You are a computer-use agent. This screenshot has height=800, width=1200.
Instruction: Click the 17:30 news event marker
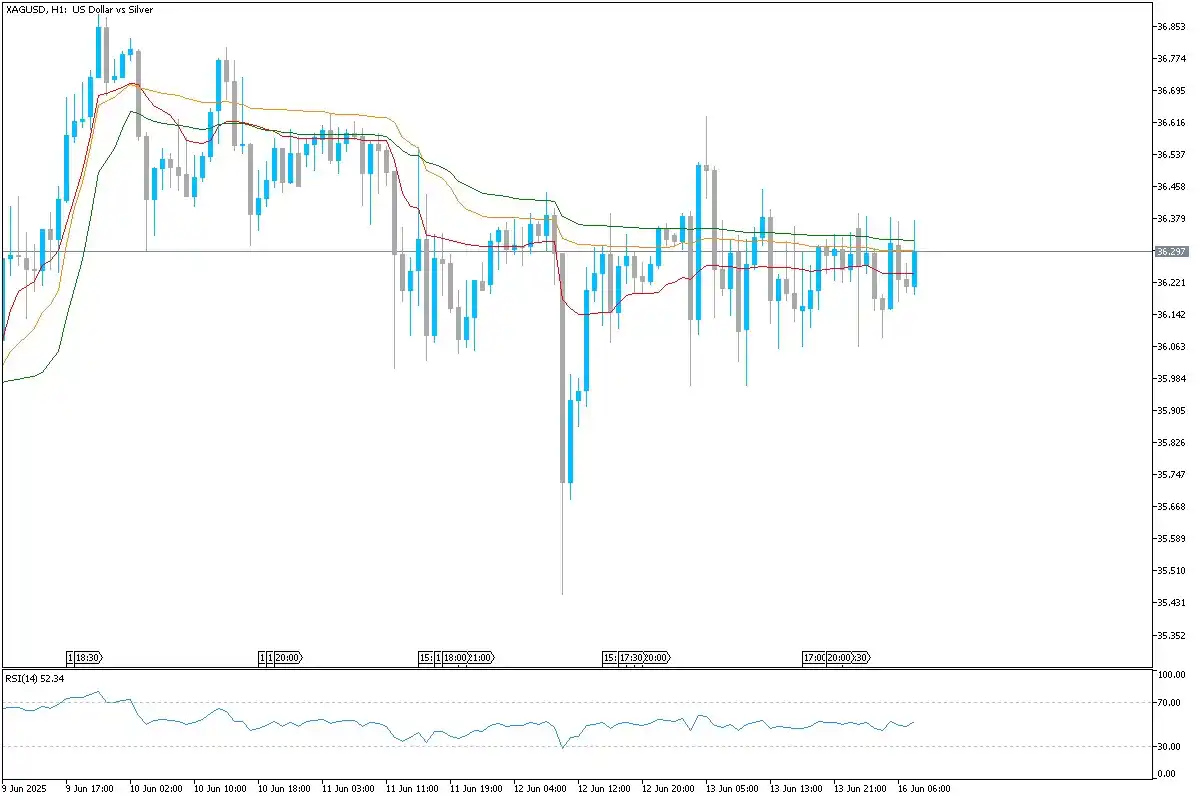click(631, 658)
